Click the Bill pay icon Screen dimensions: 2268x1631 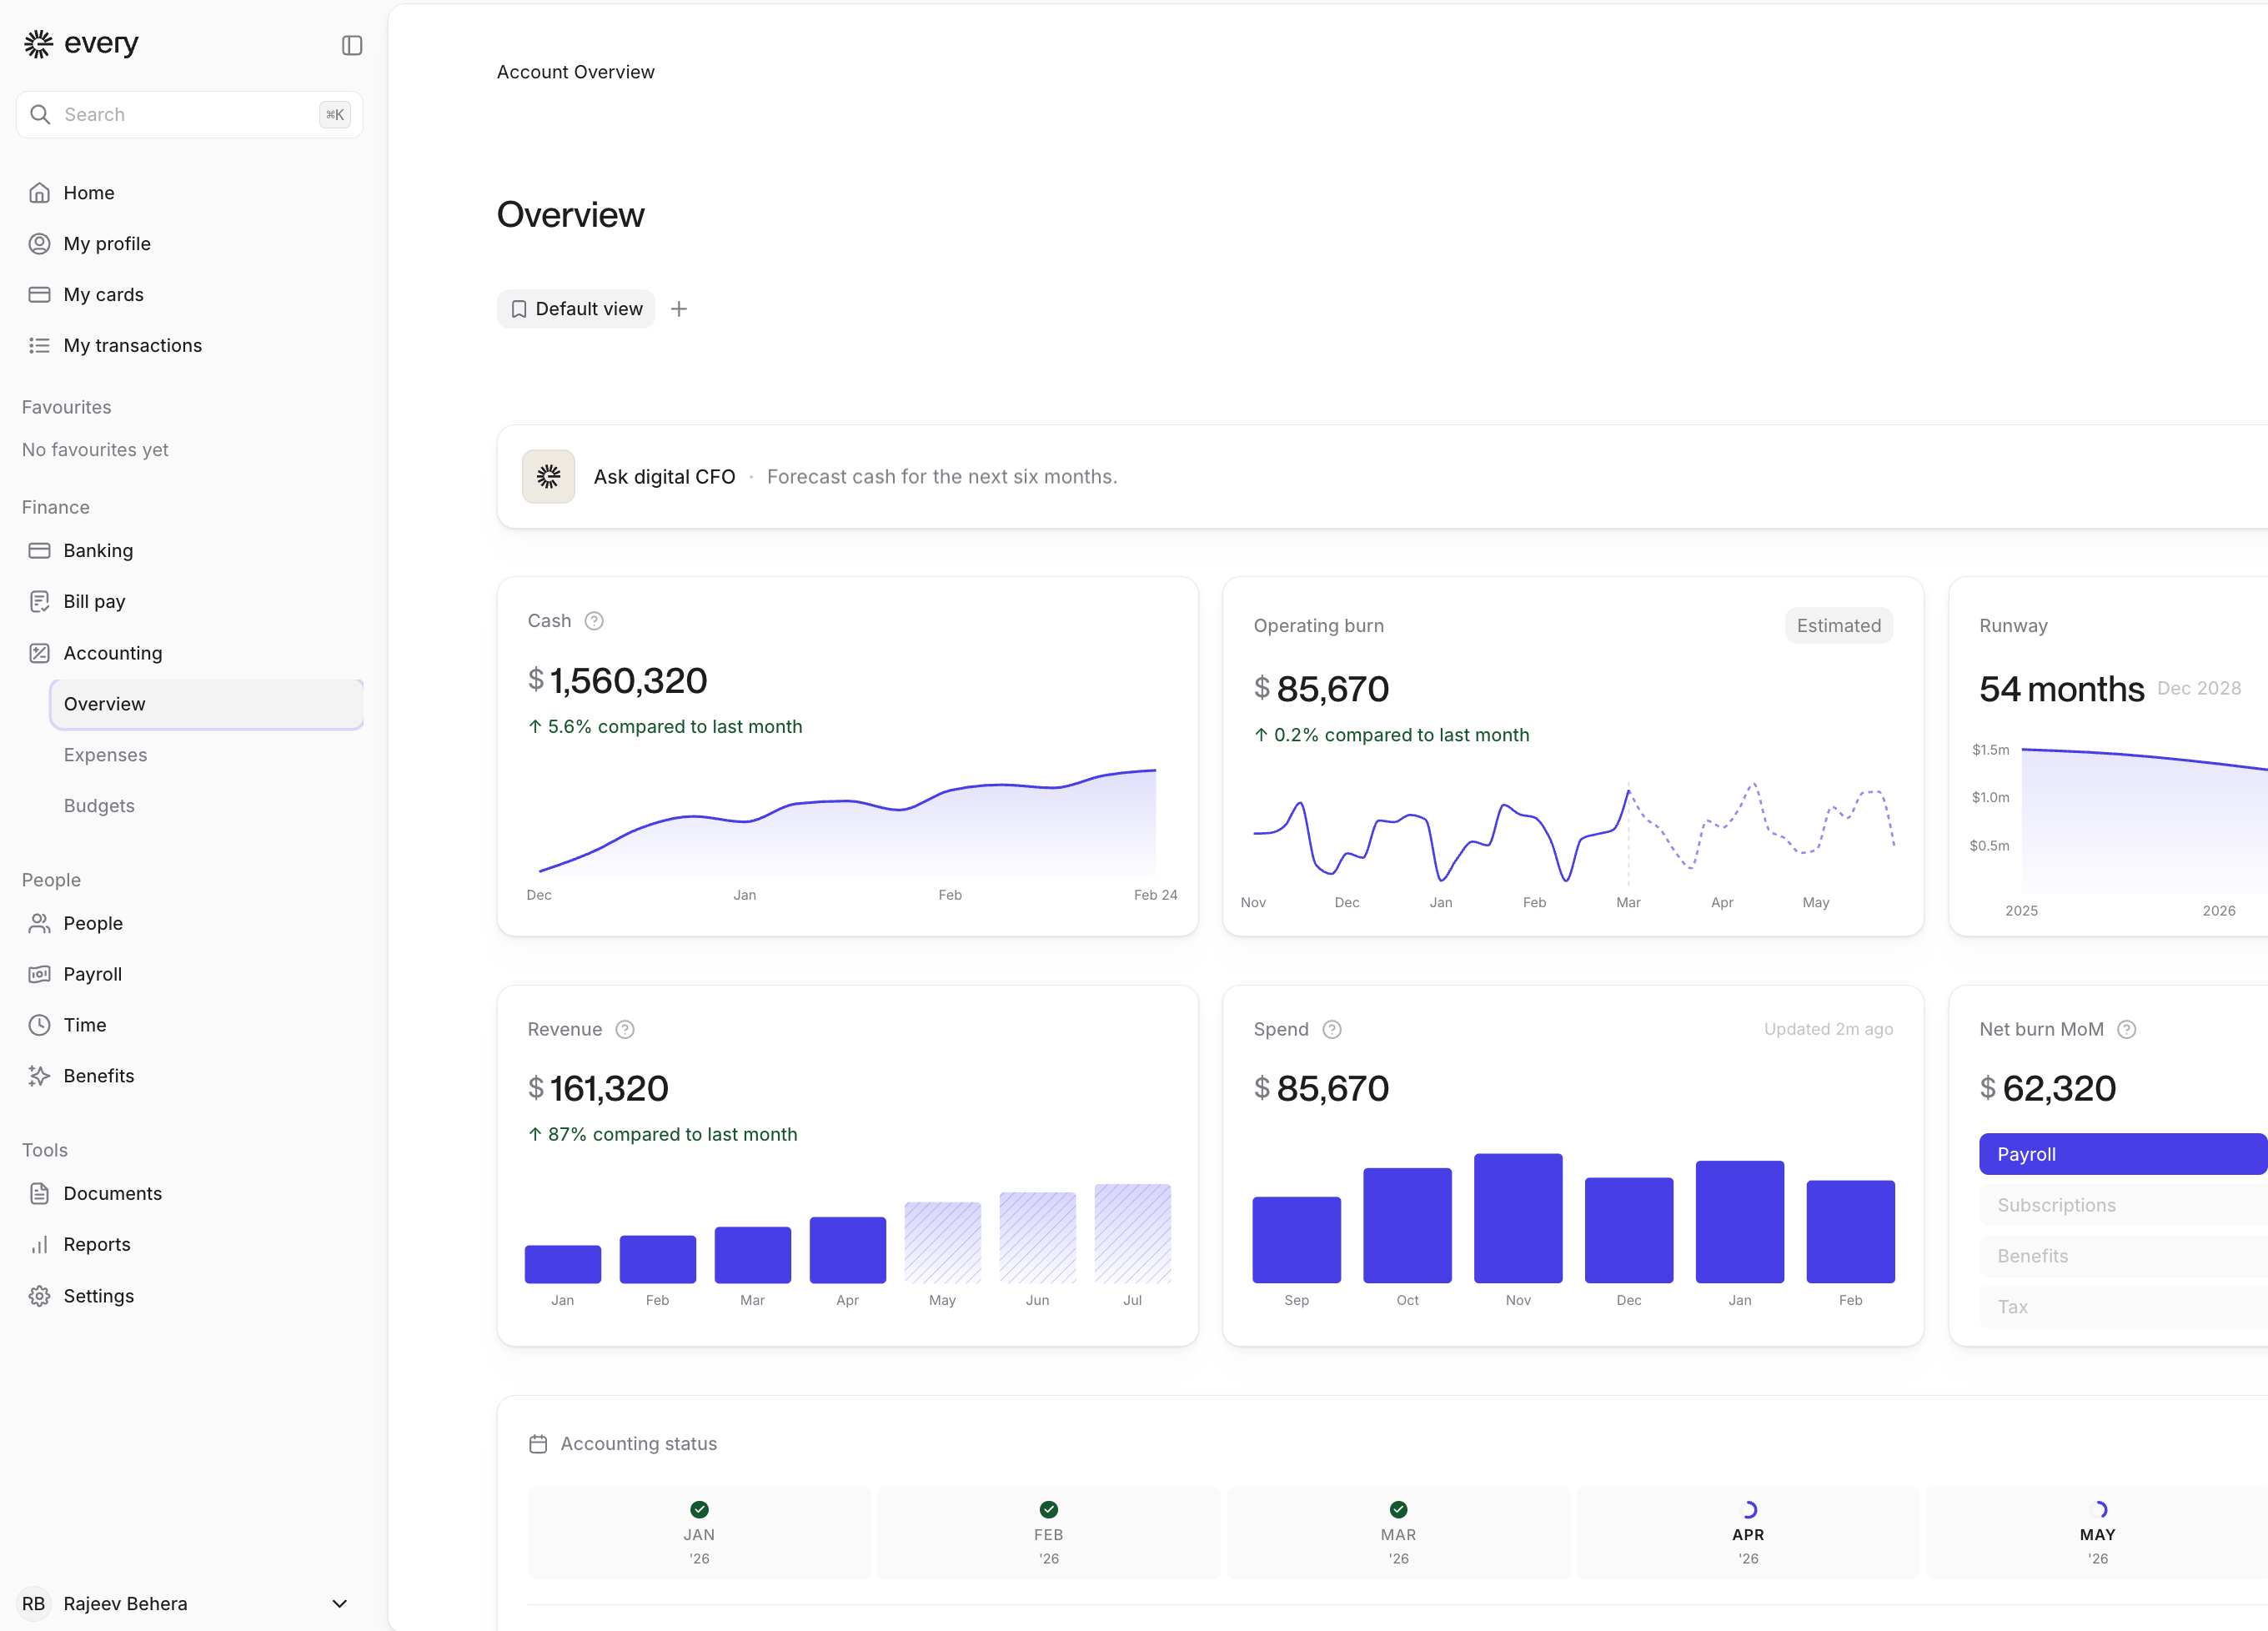tap(39, 601)
